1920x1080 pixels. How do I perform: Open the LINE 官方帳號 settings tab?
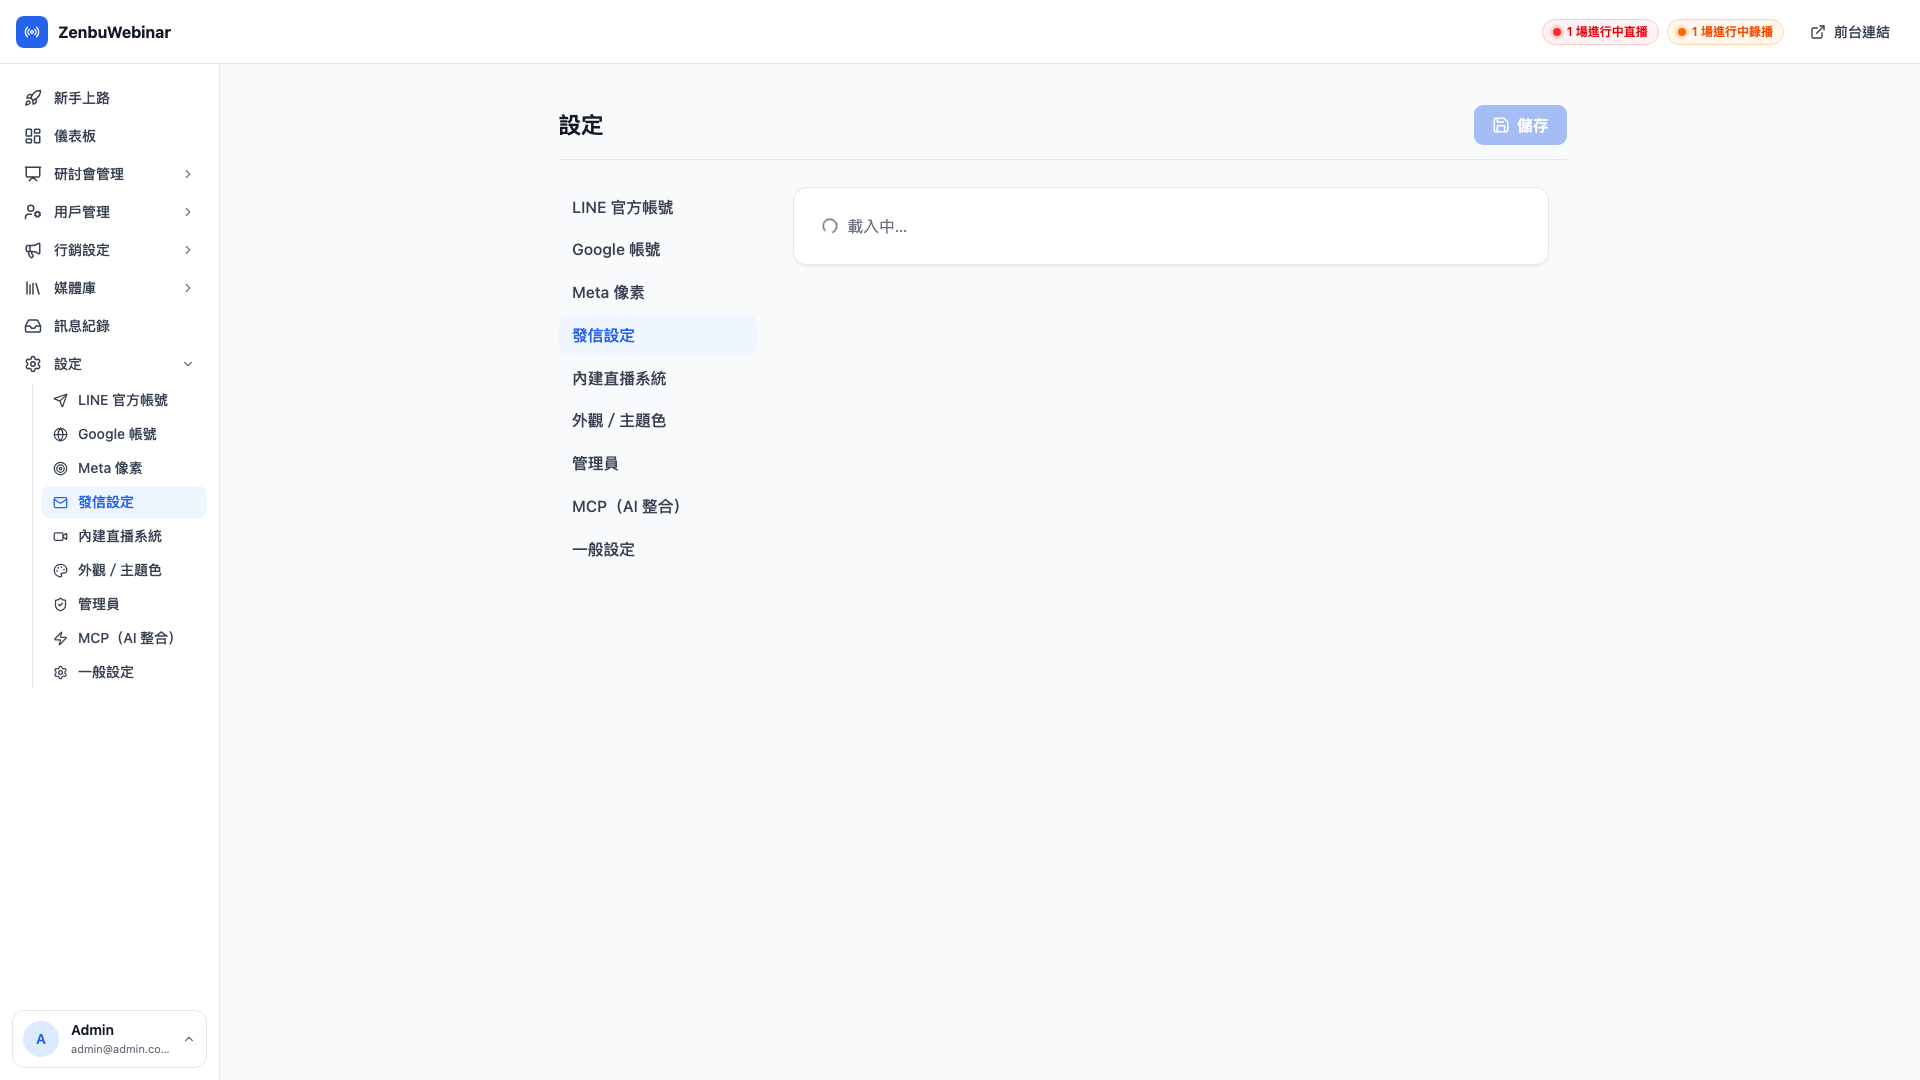coord(658,207)
